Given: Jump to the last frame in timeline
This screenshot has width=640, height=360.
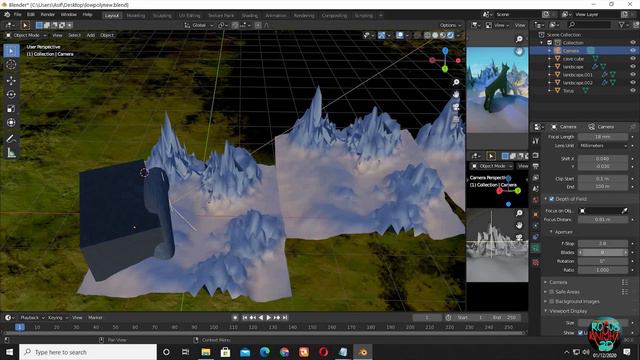Looking at the screenshot, I should 285,318.
